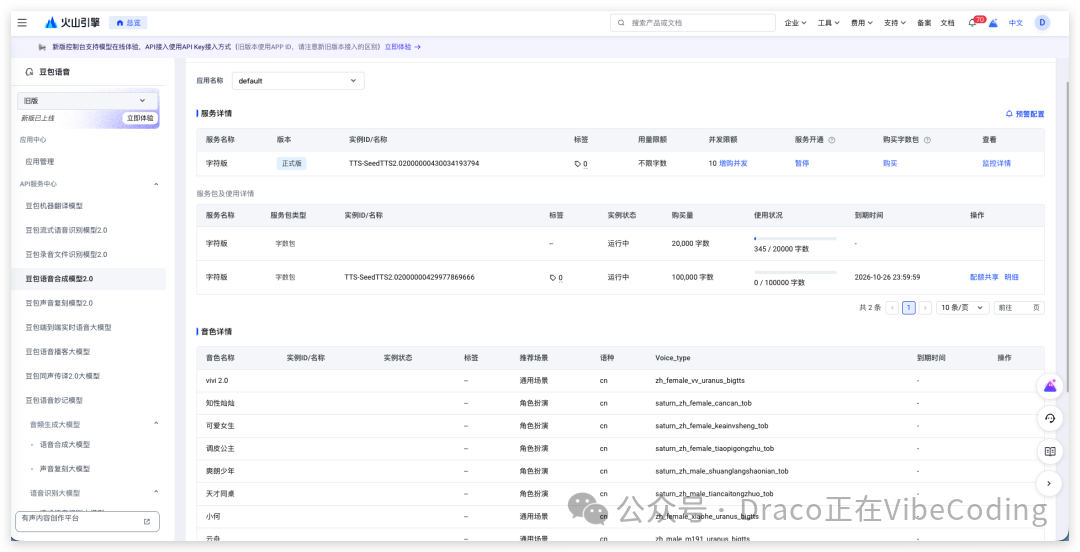Select 豆包语音合成模型2.0
1080x552 pixels.
point(59,279)
